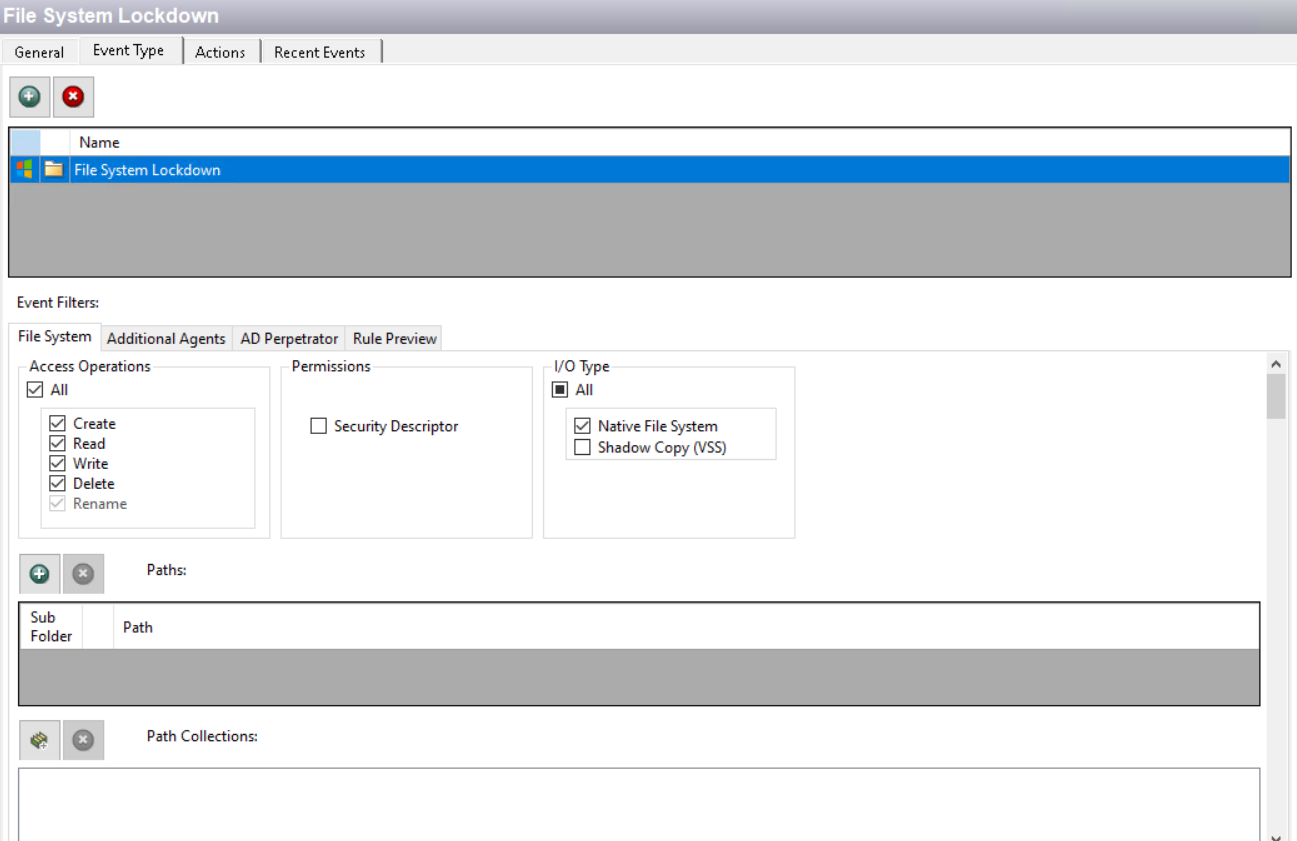Click the Path column header
The width and height of the screenshot is (1297, 841).
click(x=686, y=627)
